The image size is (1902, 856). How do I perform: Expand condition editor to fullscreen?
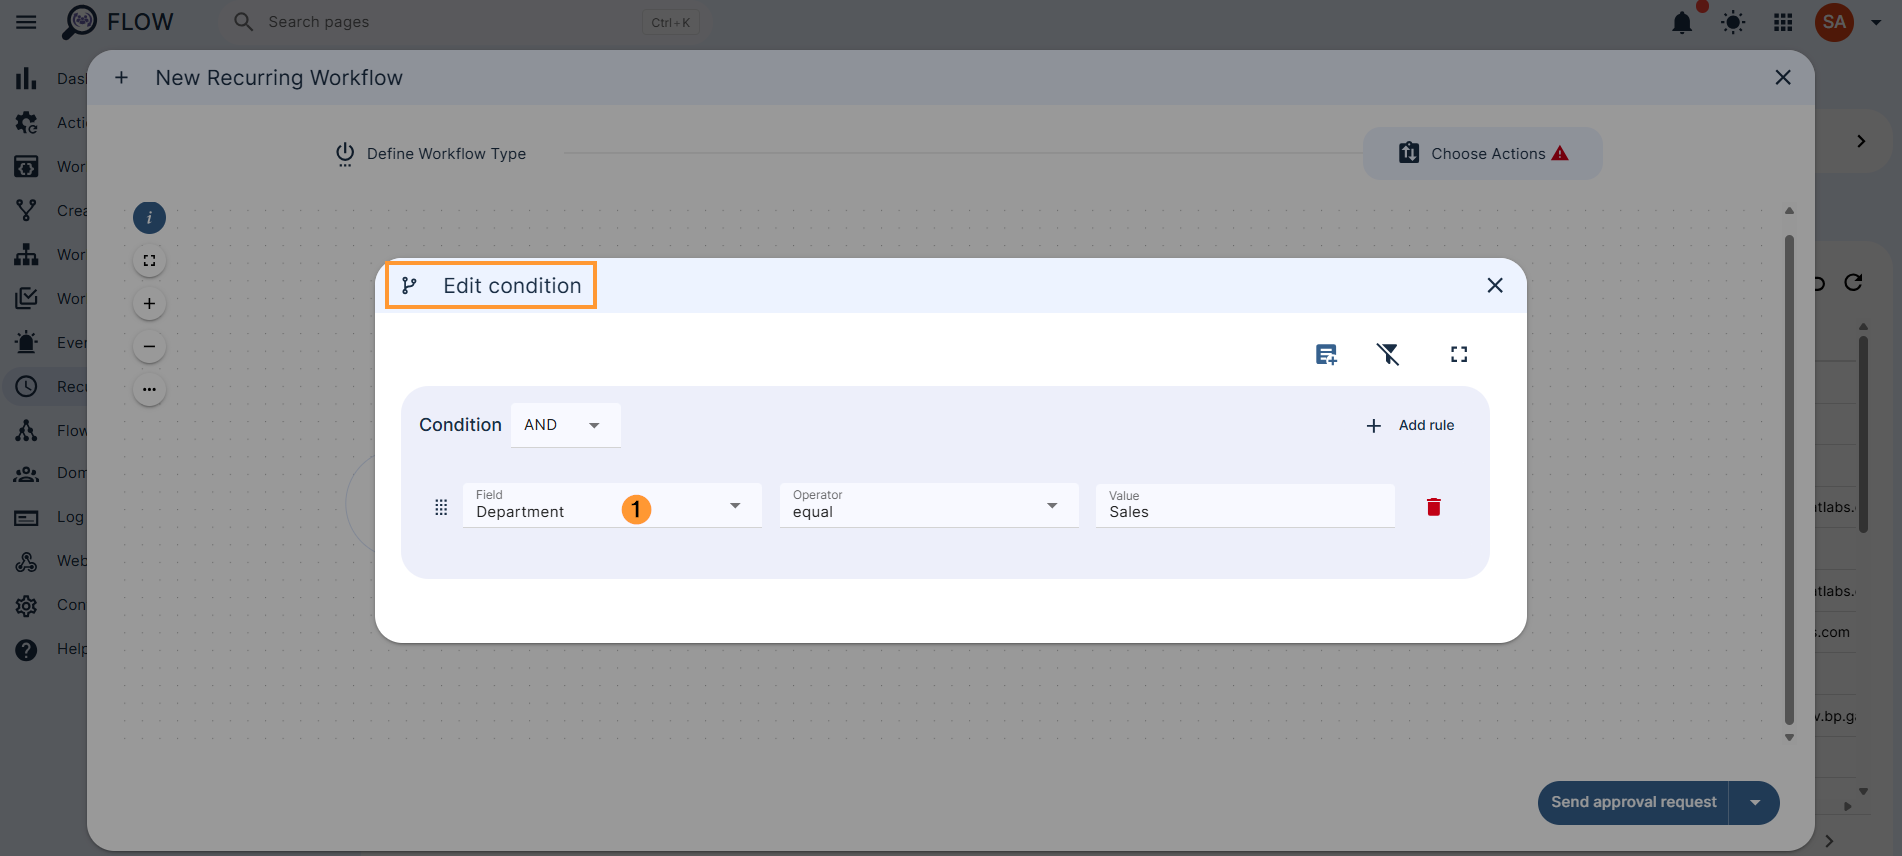coord(1459,354)
